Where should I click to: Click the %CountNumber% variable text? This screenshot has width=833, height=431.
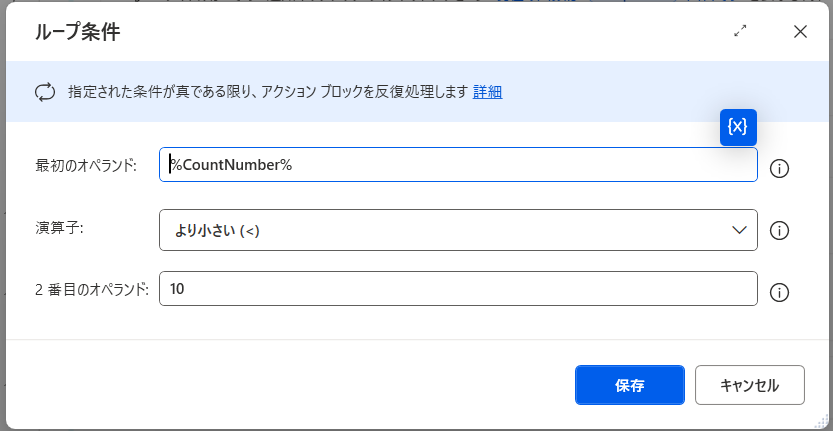[231, 165]
